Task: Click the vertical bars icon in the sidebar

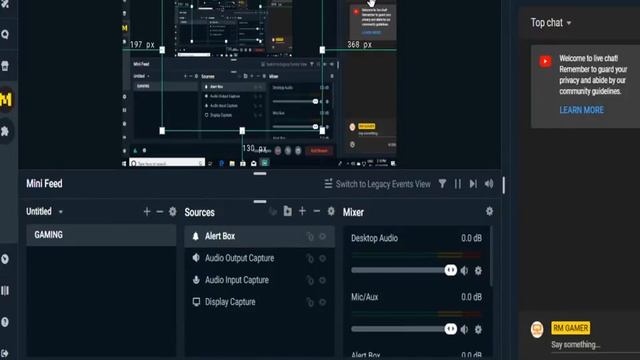Action: [5, 291]
